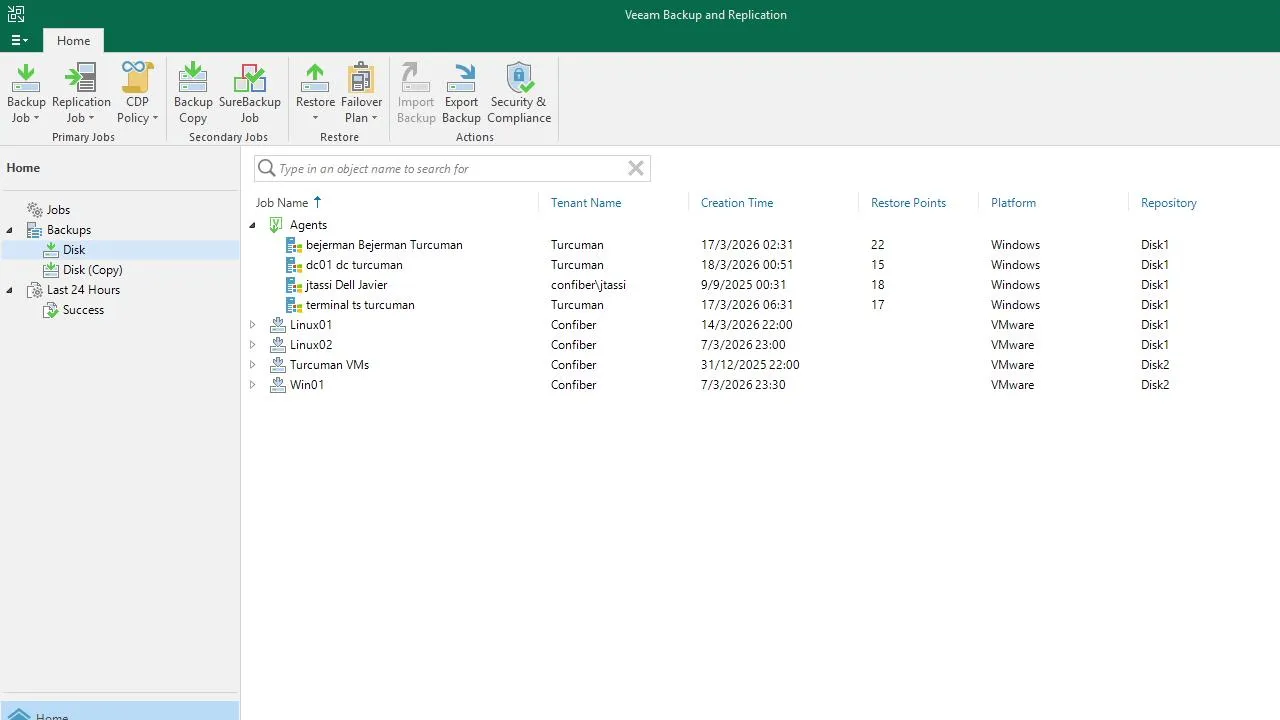Sort by Creation Time column
Screen dimensions: 1280x720
click(x=737, y=203)
